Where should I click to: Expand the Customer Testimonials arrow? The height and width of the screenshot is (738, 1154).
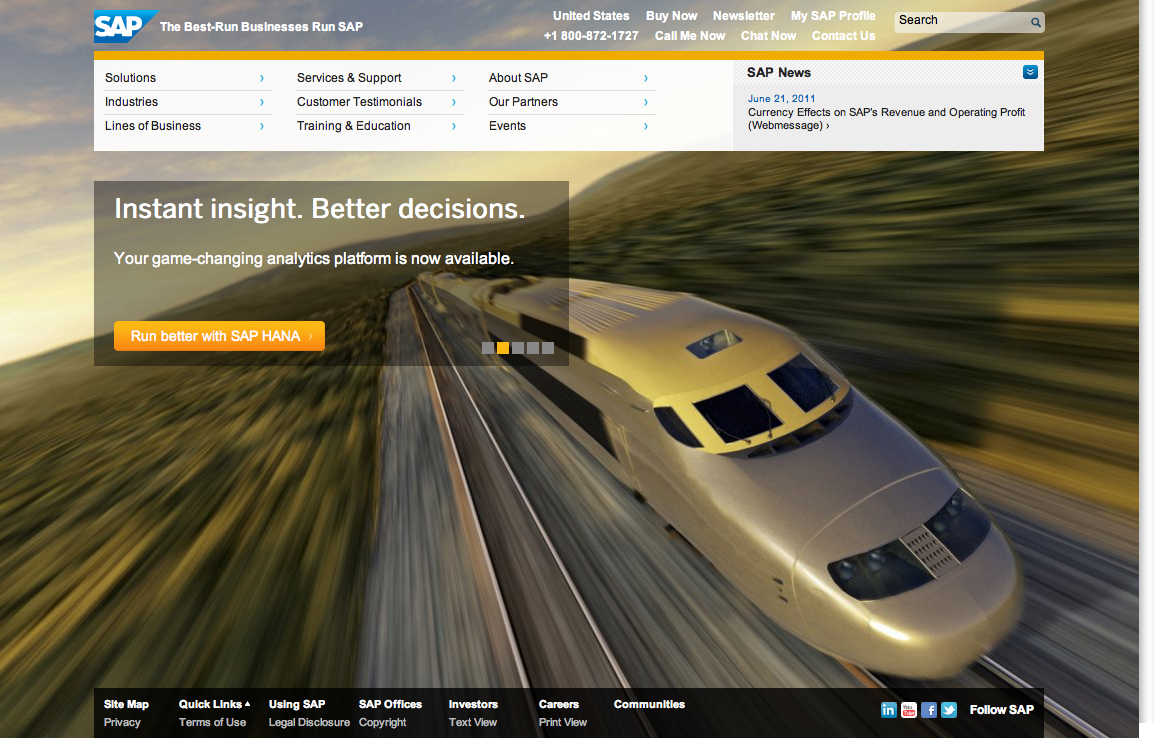tap(453, 102)
